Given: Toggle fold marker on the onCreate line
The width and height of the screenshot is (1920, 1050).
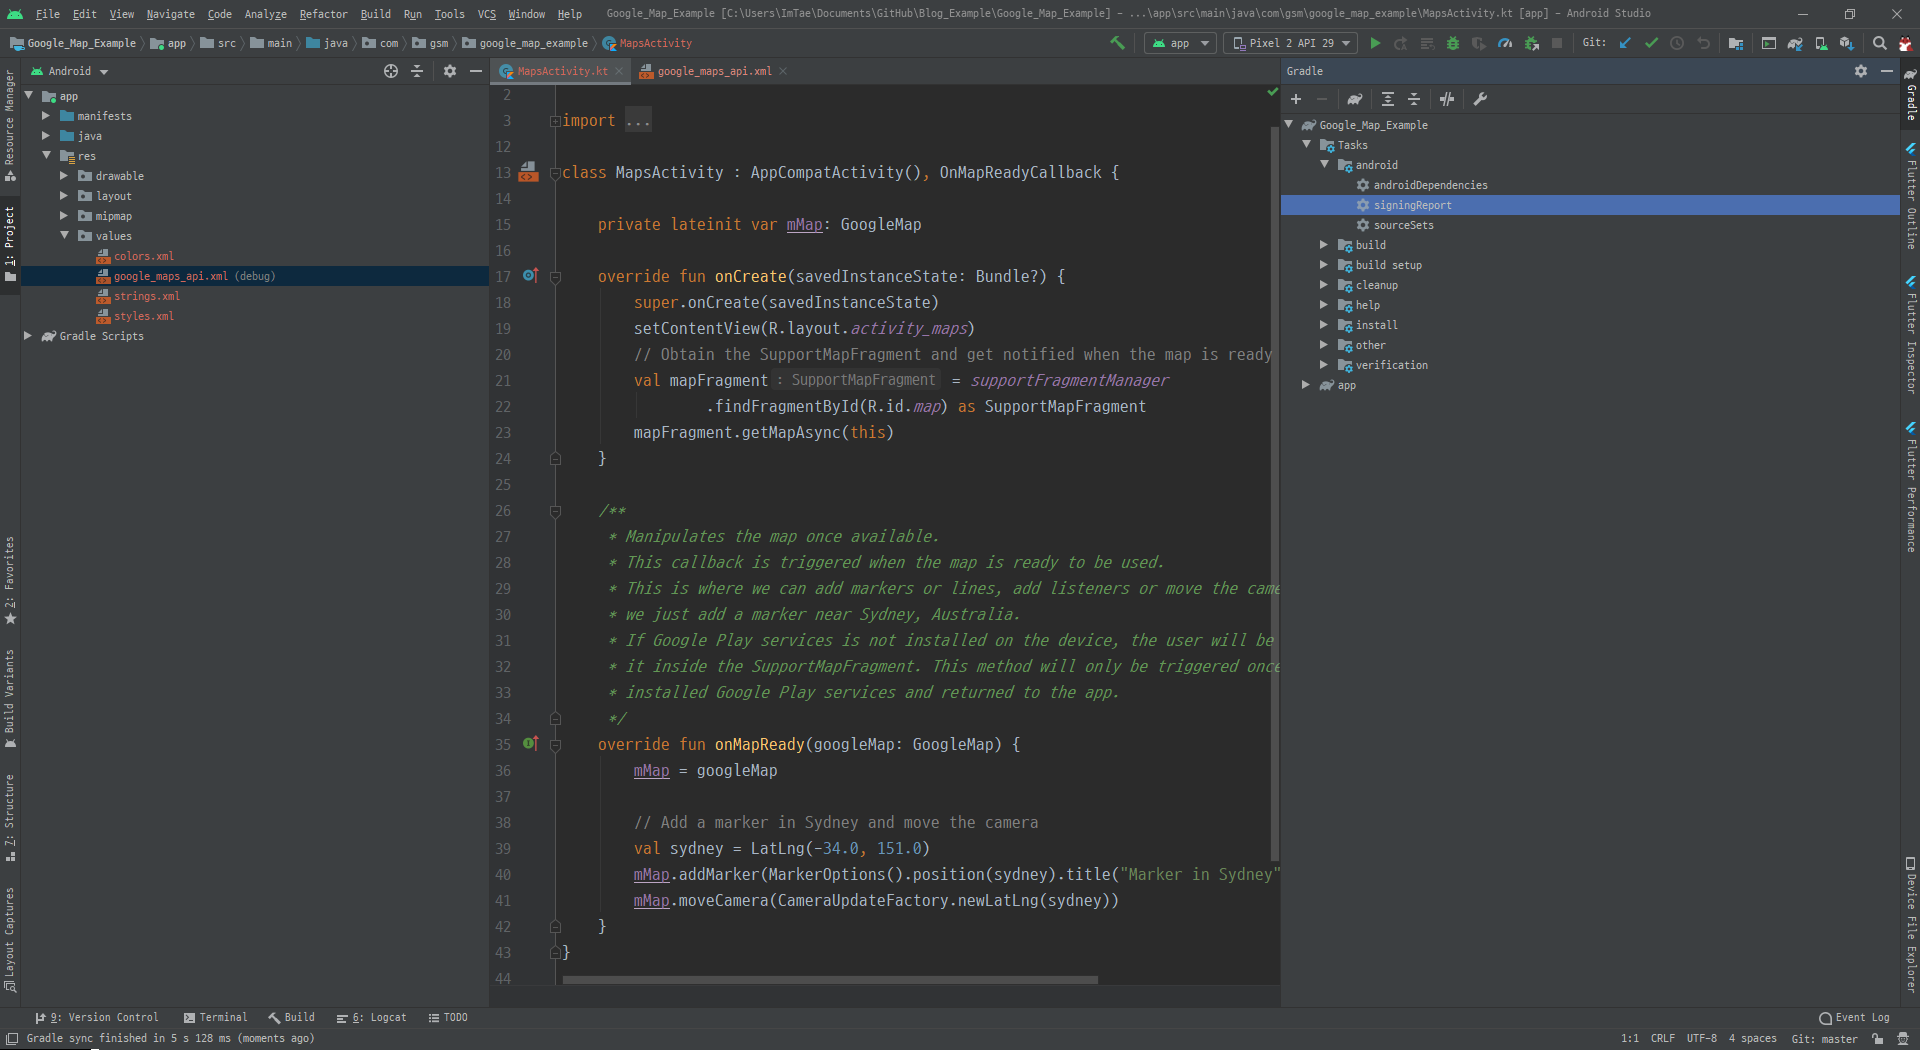Looking at the screenshot, I should [x=555, y=277].
